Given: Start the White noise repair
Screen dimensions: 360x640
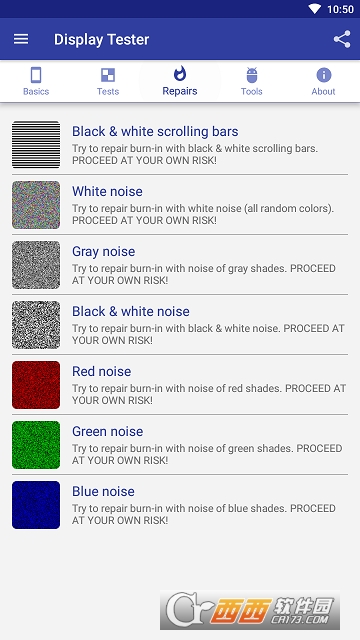Looking at the screenshot, I should (180, 204).
